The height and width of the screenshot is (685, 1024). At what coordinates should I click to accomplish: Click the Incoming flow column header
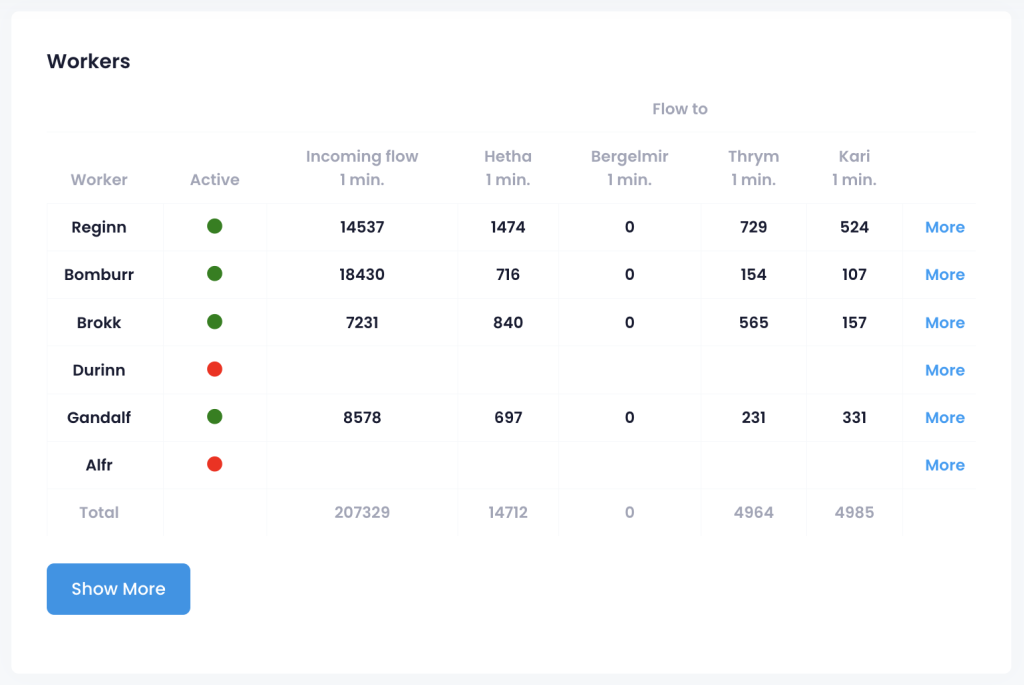pos(362,168)
